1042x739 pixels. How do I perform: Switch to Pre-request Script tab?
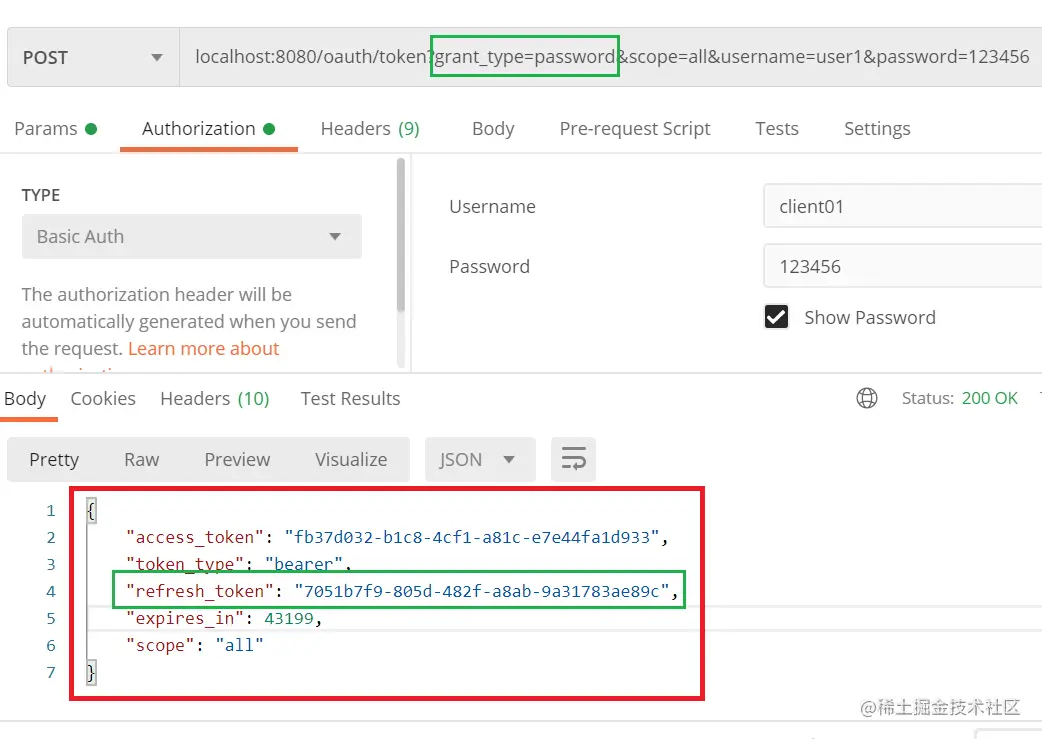click(635, 128)
